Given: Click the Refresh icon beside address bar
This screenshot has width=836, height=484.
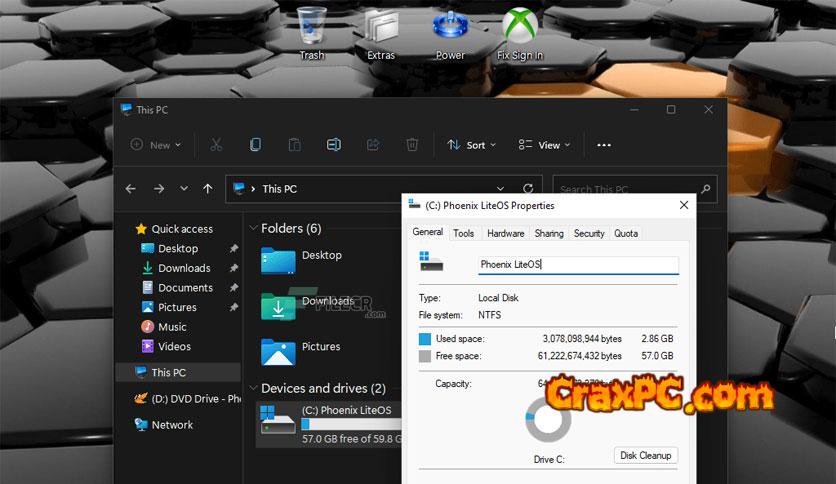Looking at the screenshot, I should point(528,189).
